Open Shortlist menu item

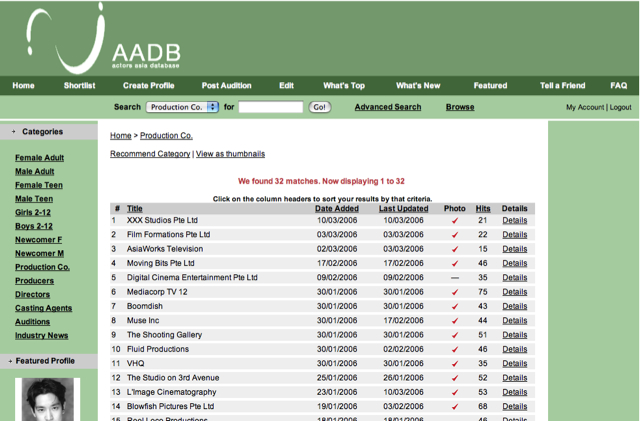(x=80, y=85)
